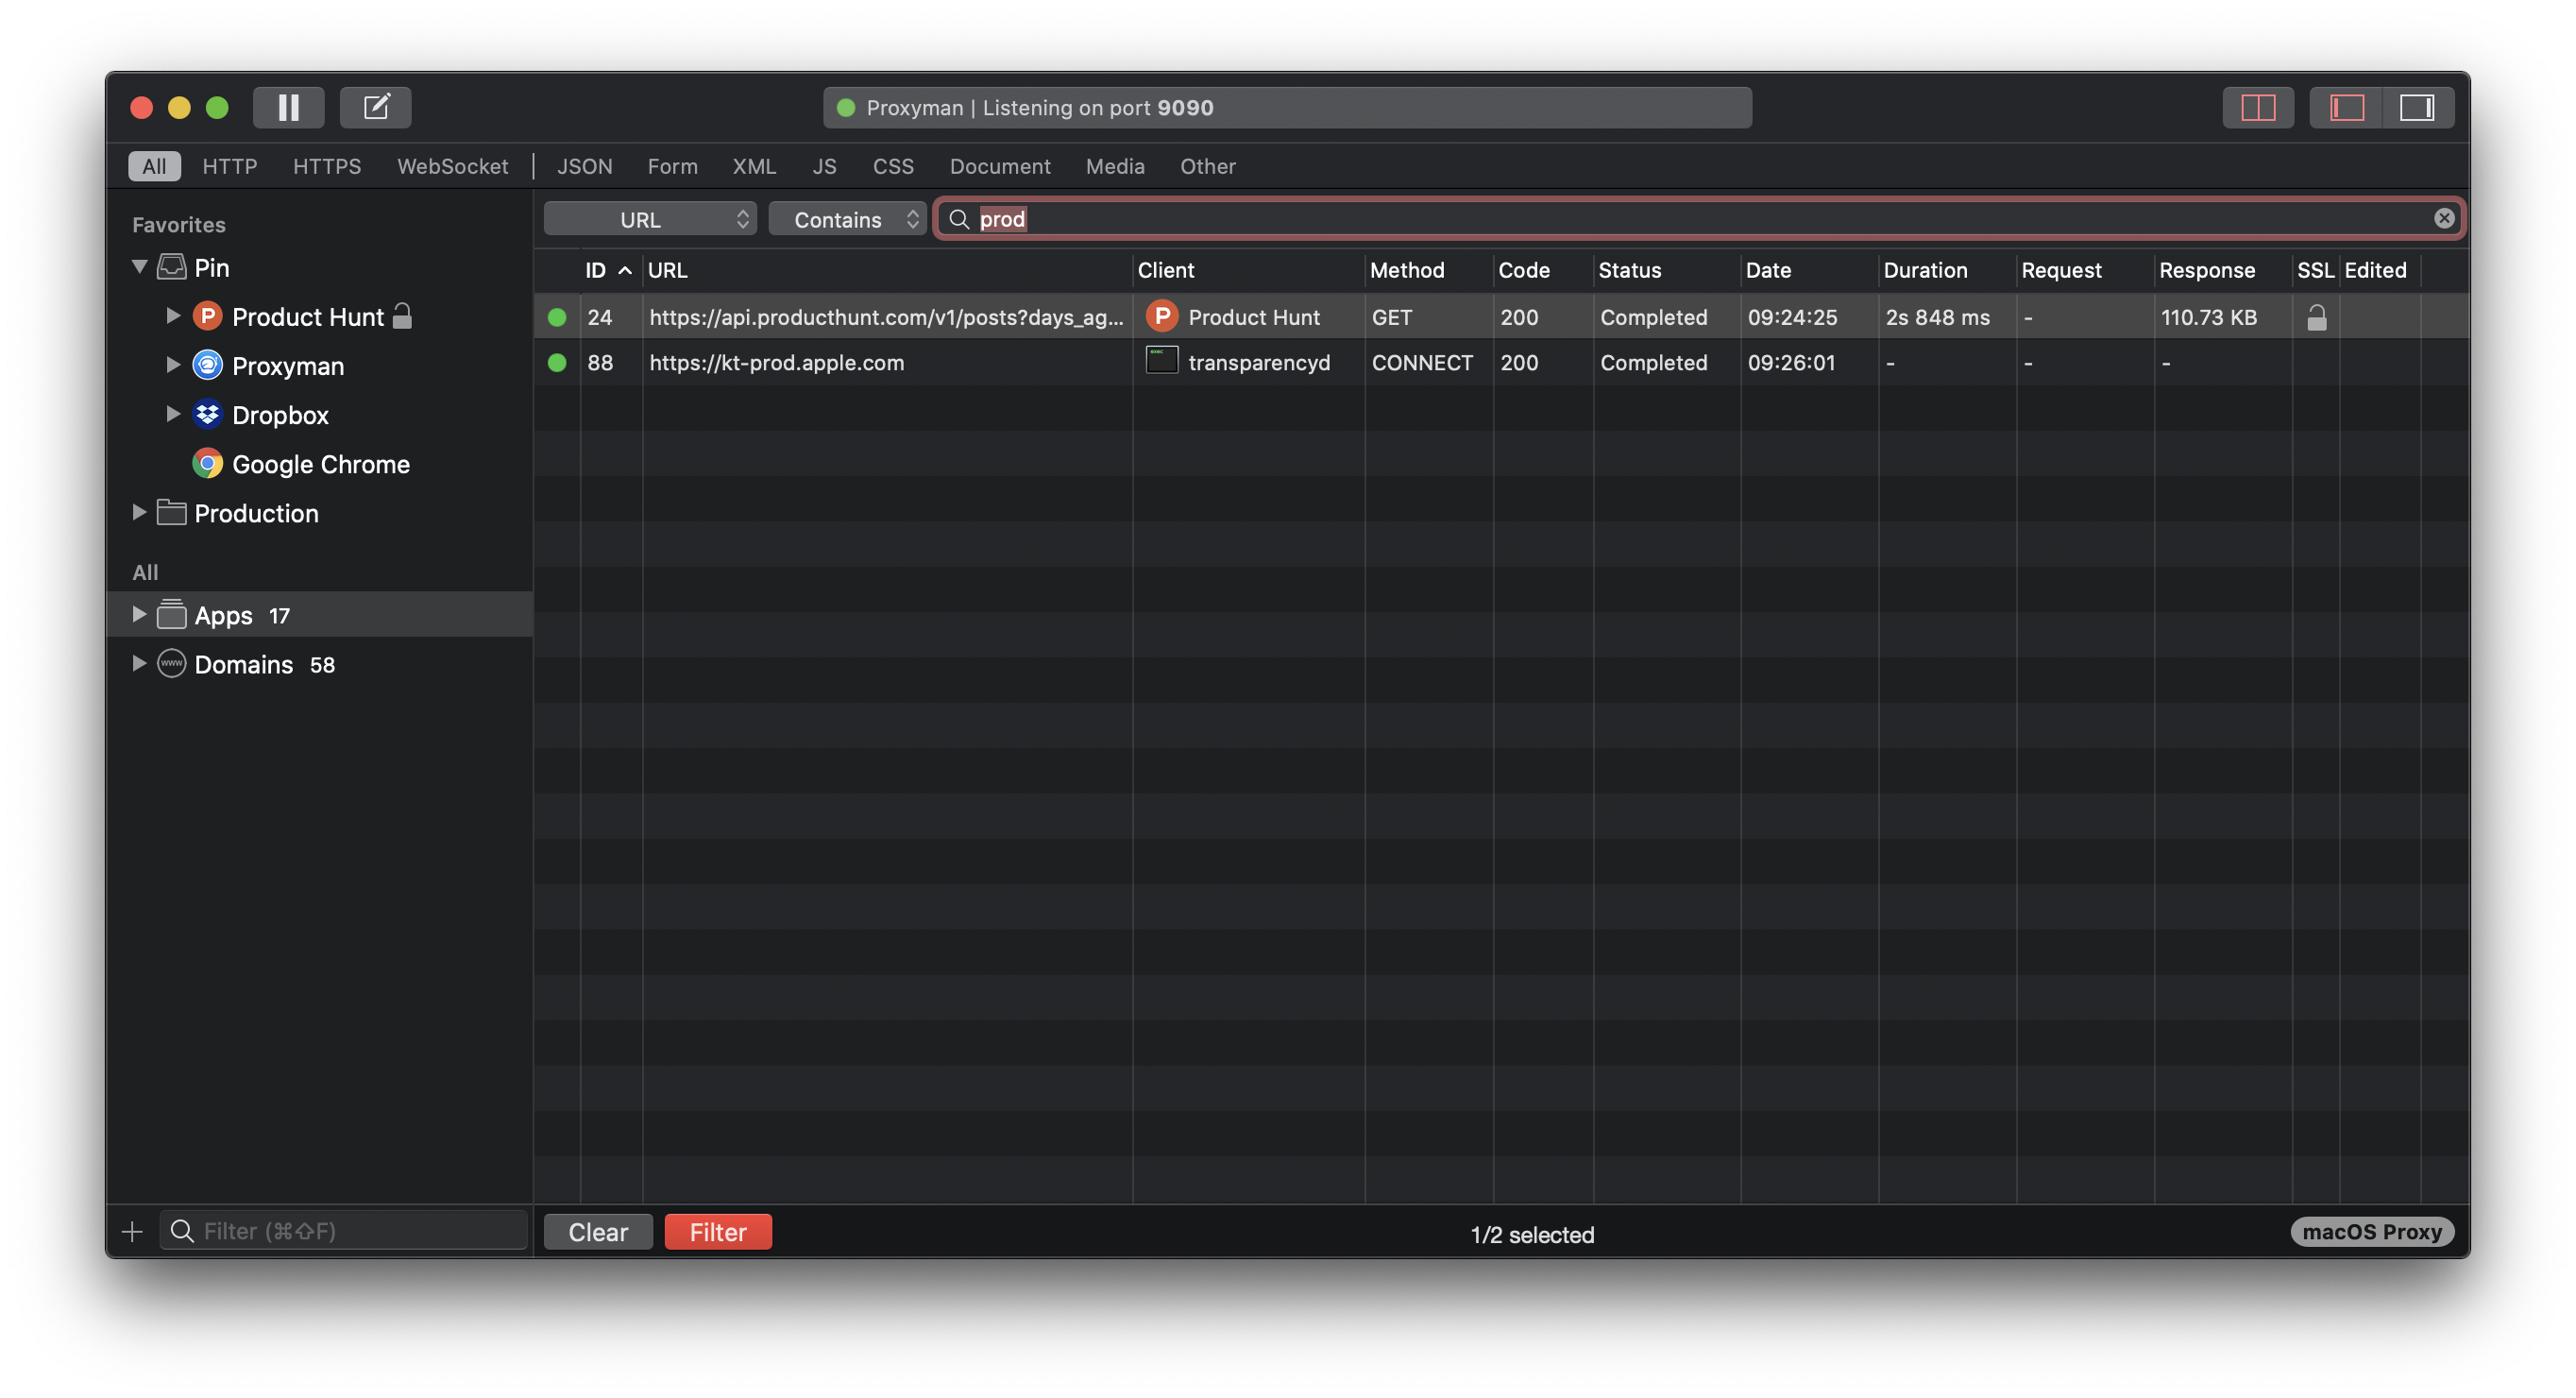This screenshot has width=2576, height=1398.
Task: Open a new session using the compose icon
Action: (376, 106)
